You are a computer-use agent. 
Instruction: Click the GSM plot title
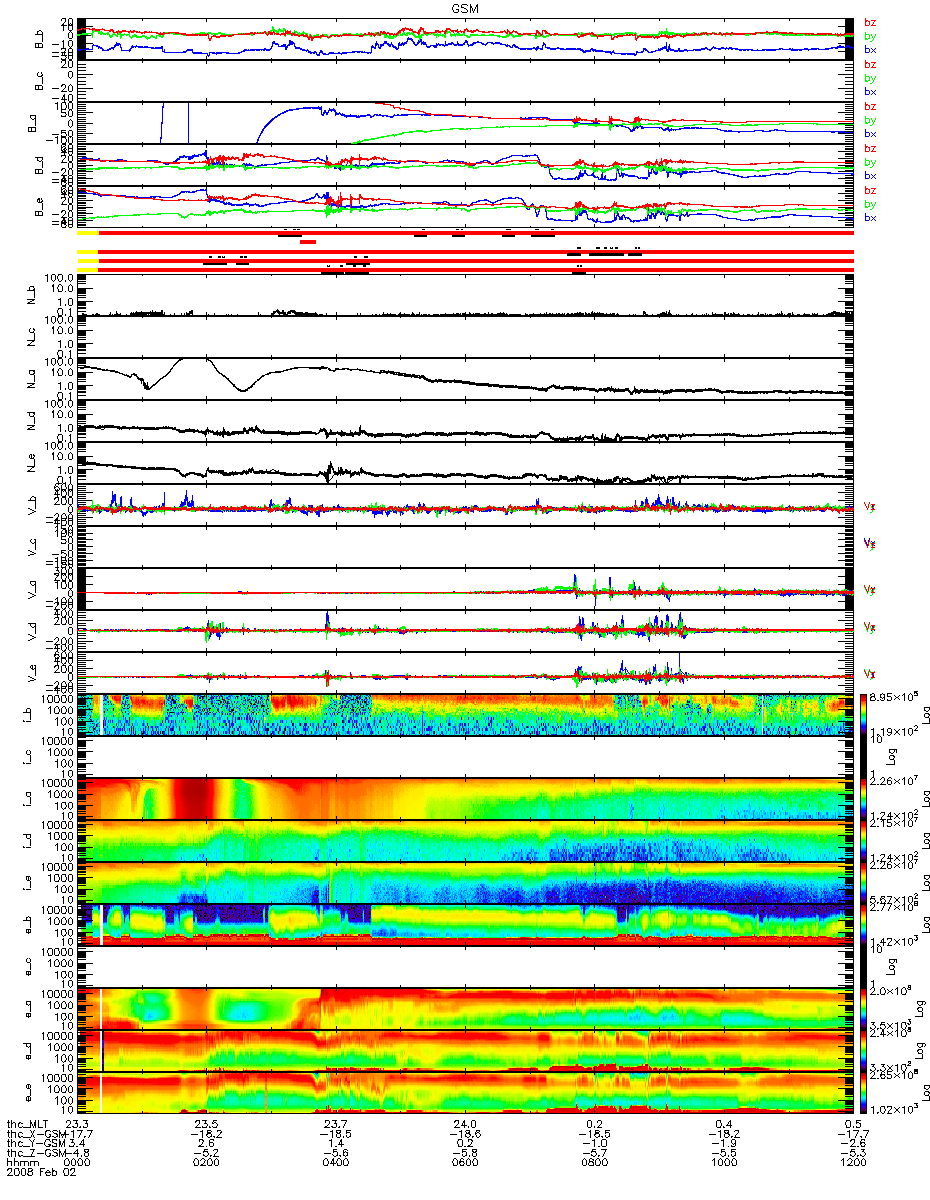[x=465, y=9]
